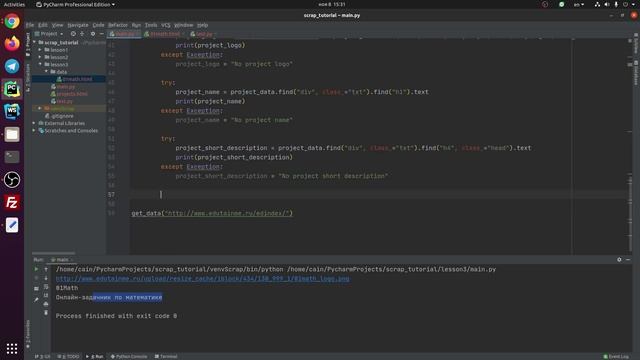Expand External Libraries node

click(34, 123)
